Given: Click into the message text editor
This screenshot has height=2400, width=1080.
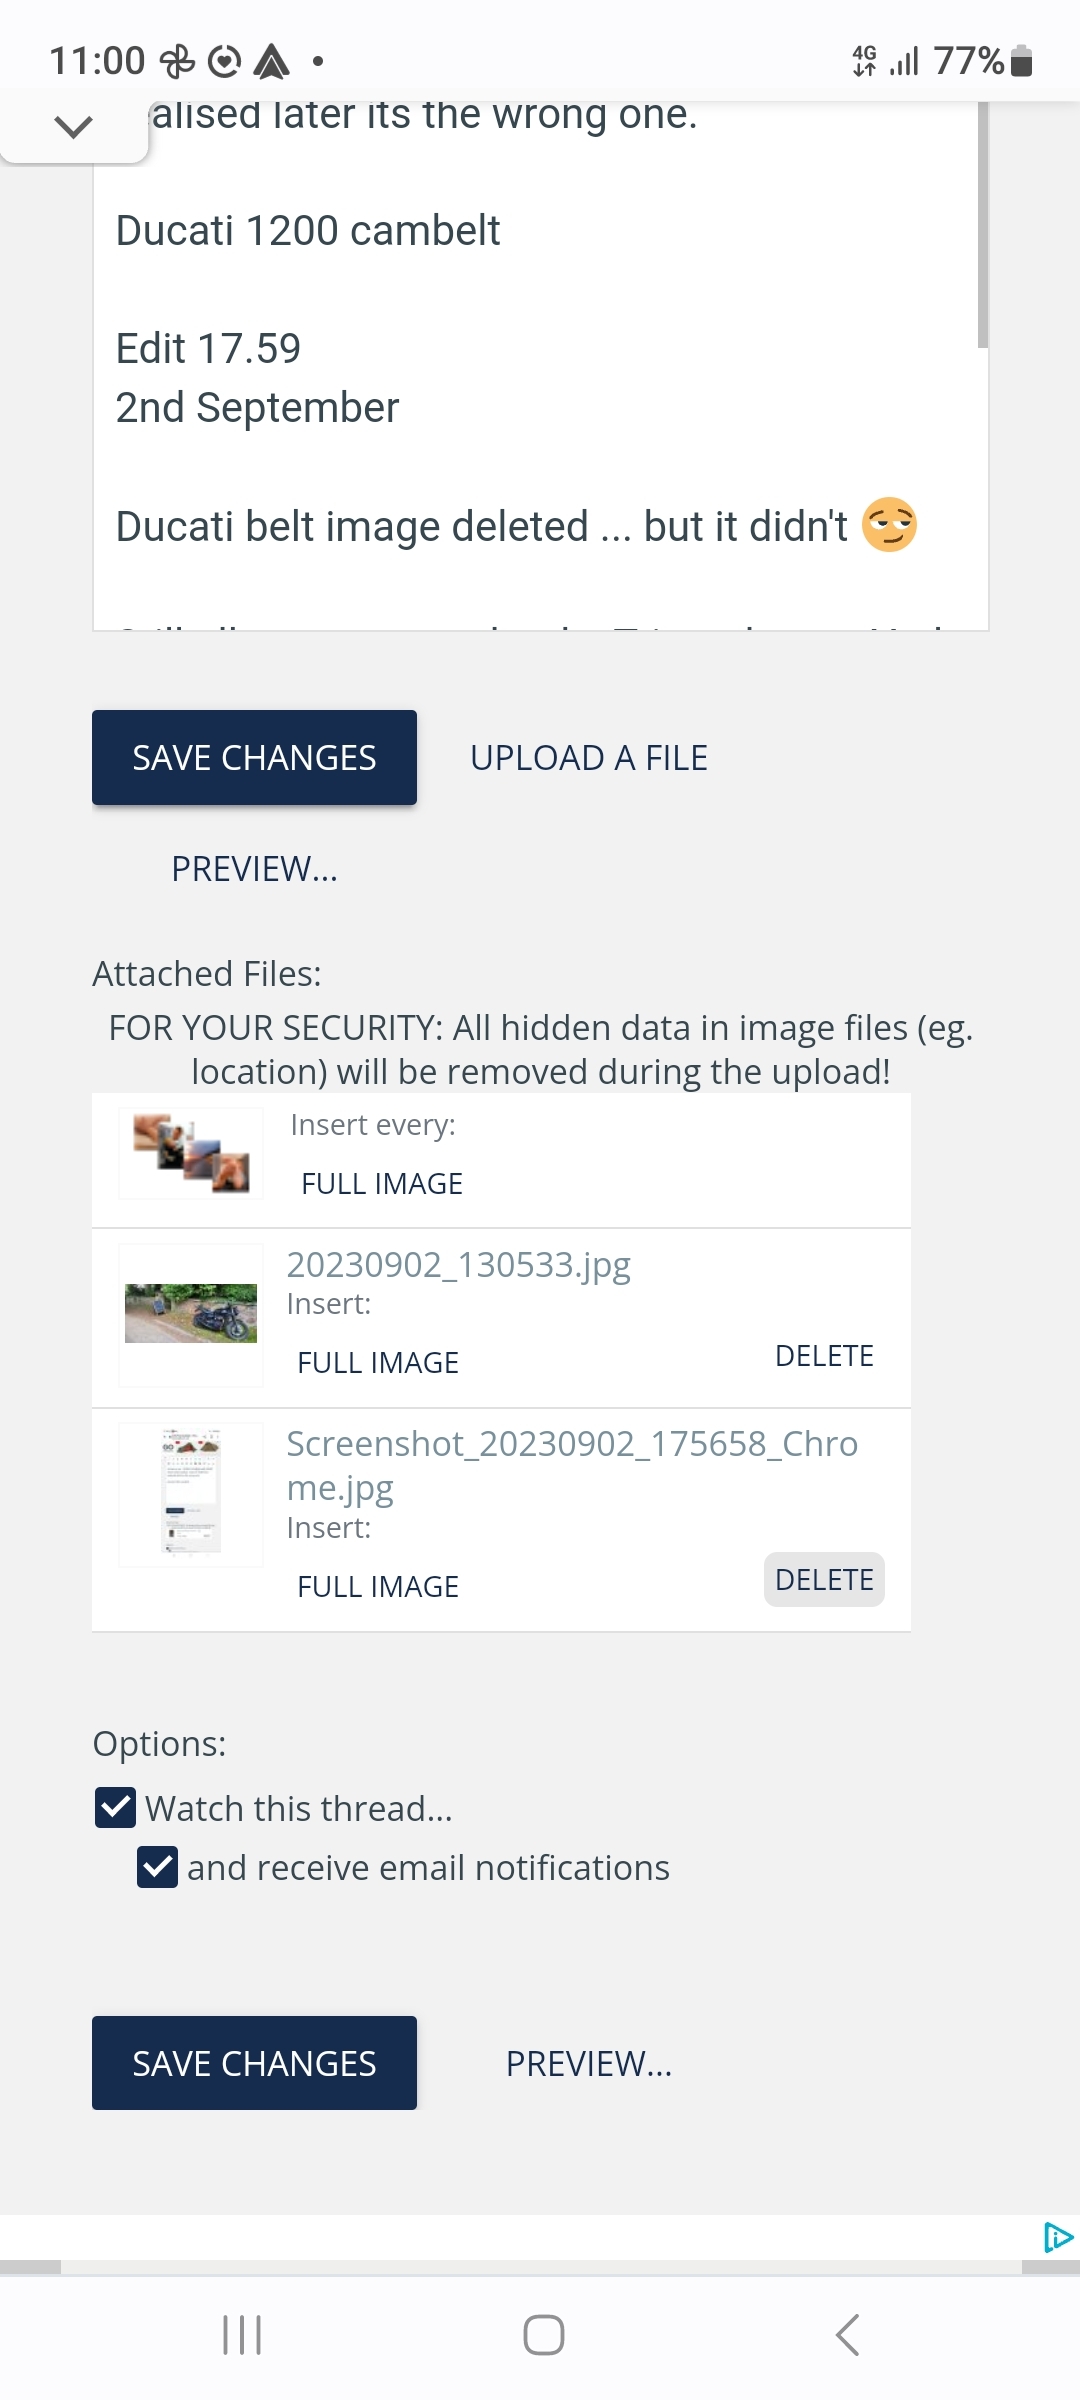Looking at the screenshot, I should [540, 300].
